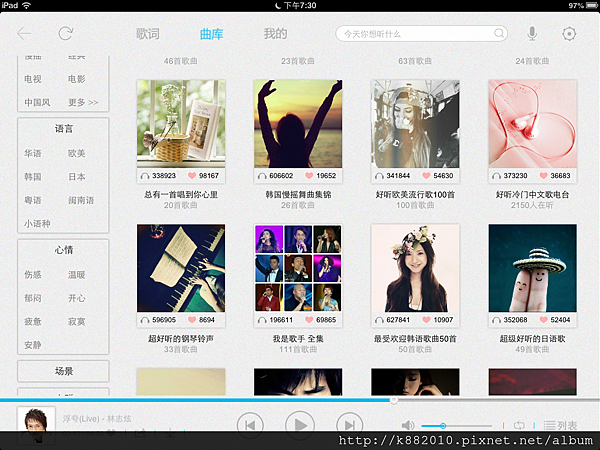Adjust the volume slider knob

(x=443, y=426)
